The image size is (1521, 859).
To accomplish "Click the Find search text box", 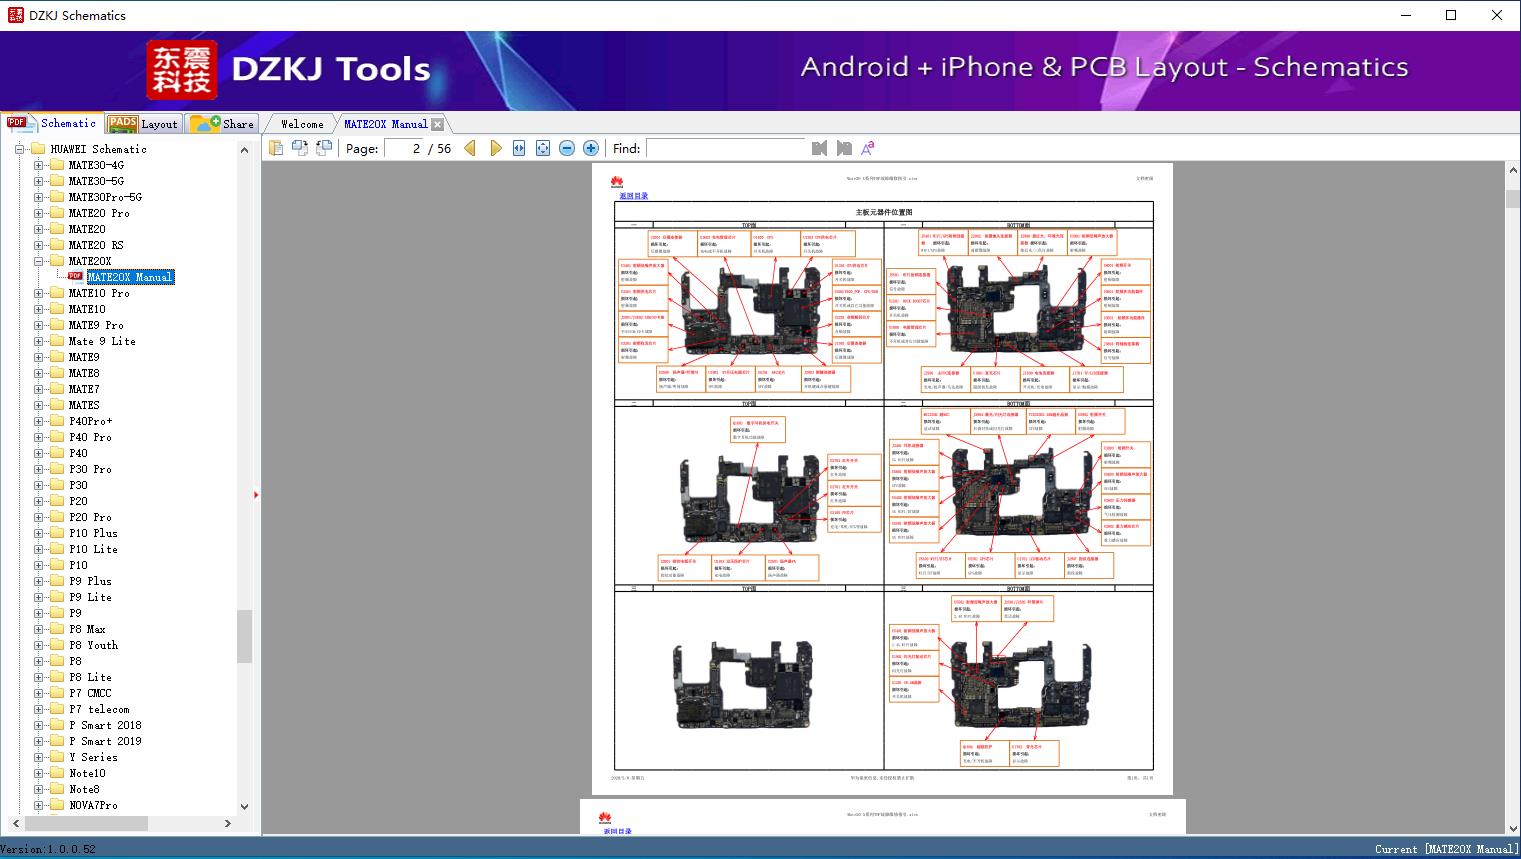I will point(726,148).
